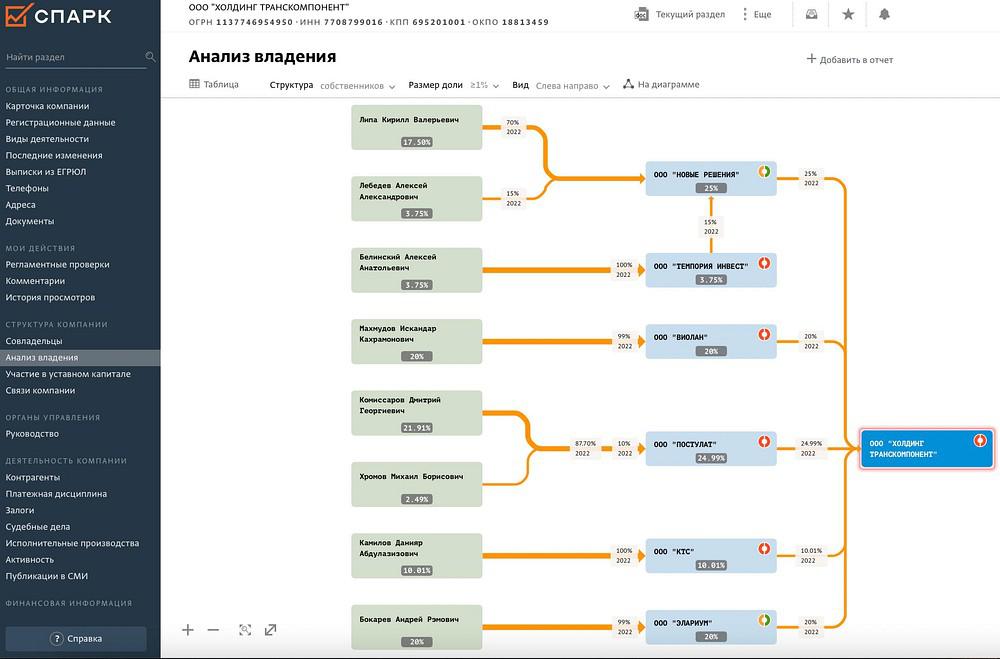Click Добавить в отчет button
This screenshot has height=659, width=1000.
click(x=849, y=59)
